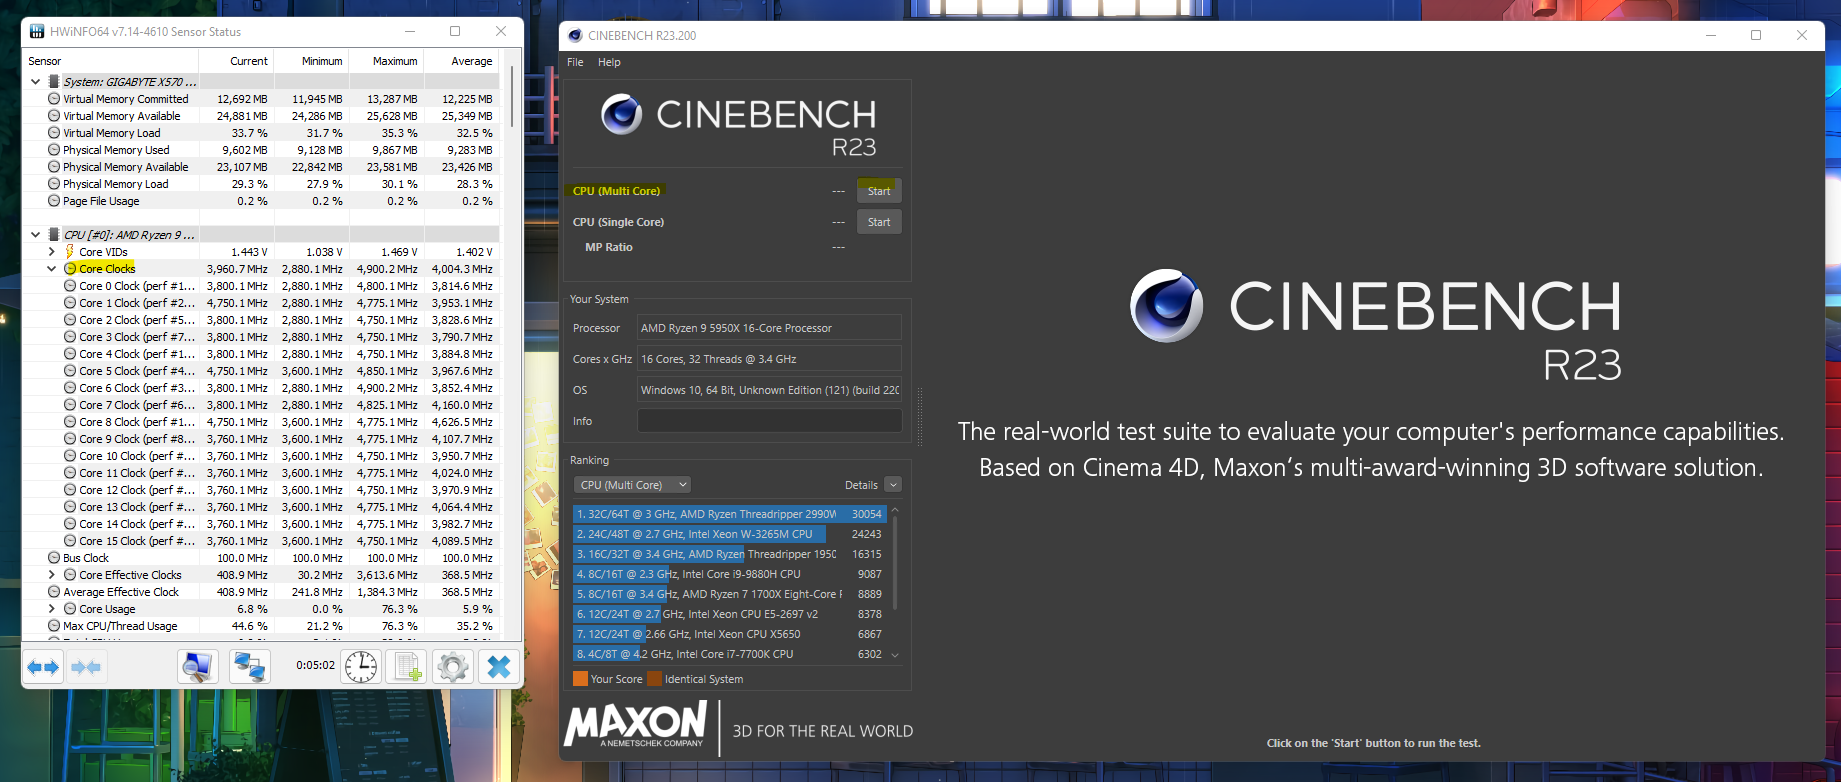Viewport: 1841px width, 782px height.
Task: Click the Cinebench logo sphere in left panel
Action: click(621, 114)
